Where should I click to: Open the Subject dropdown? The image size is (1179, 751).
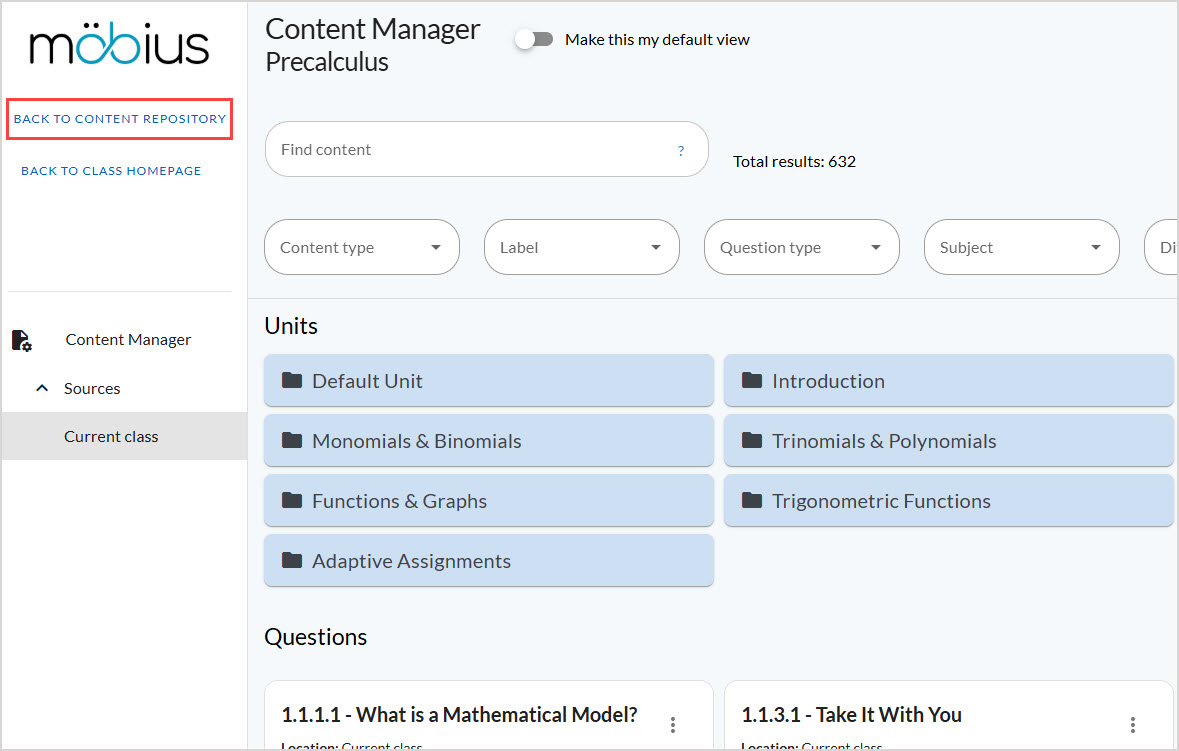pyautogui.click(x=1021, y=247)
